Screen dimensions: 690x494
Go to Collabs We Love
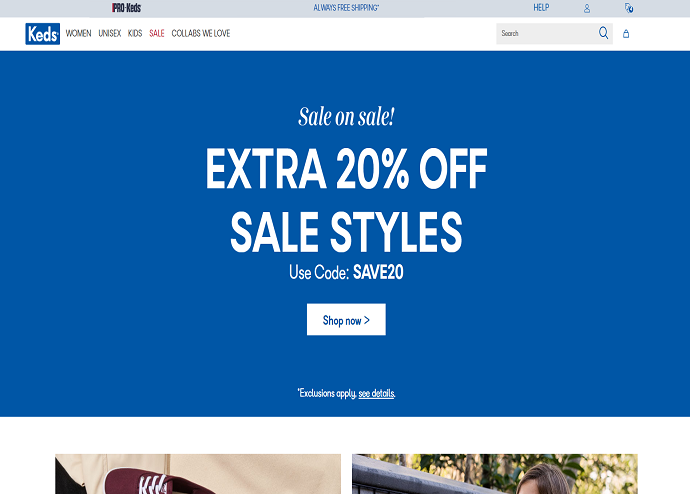click(201, 33)
